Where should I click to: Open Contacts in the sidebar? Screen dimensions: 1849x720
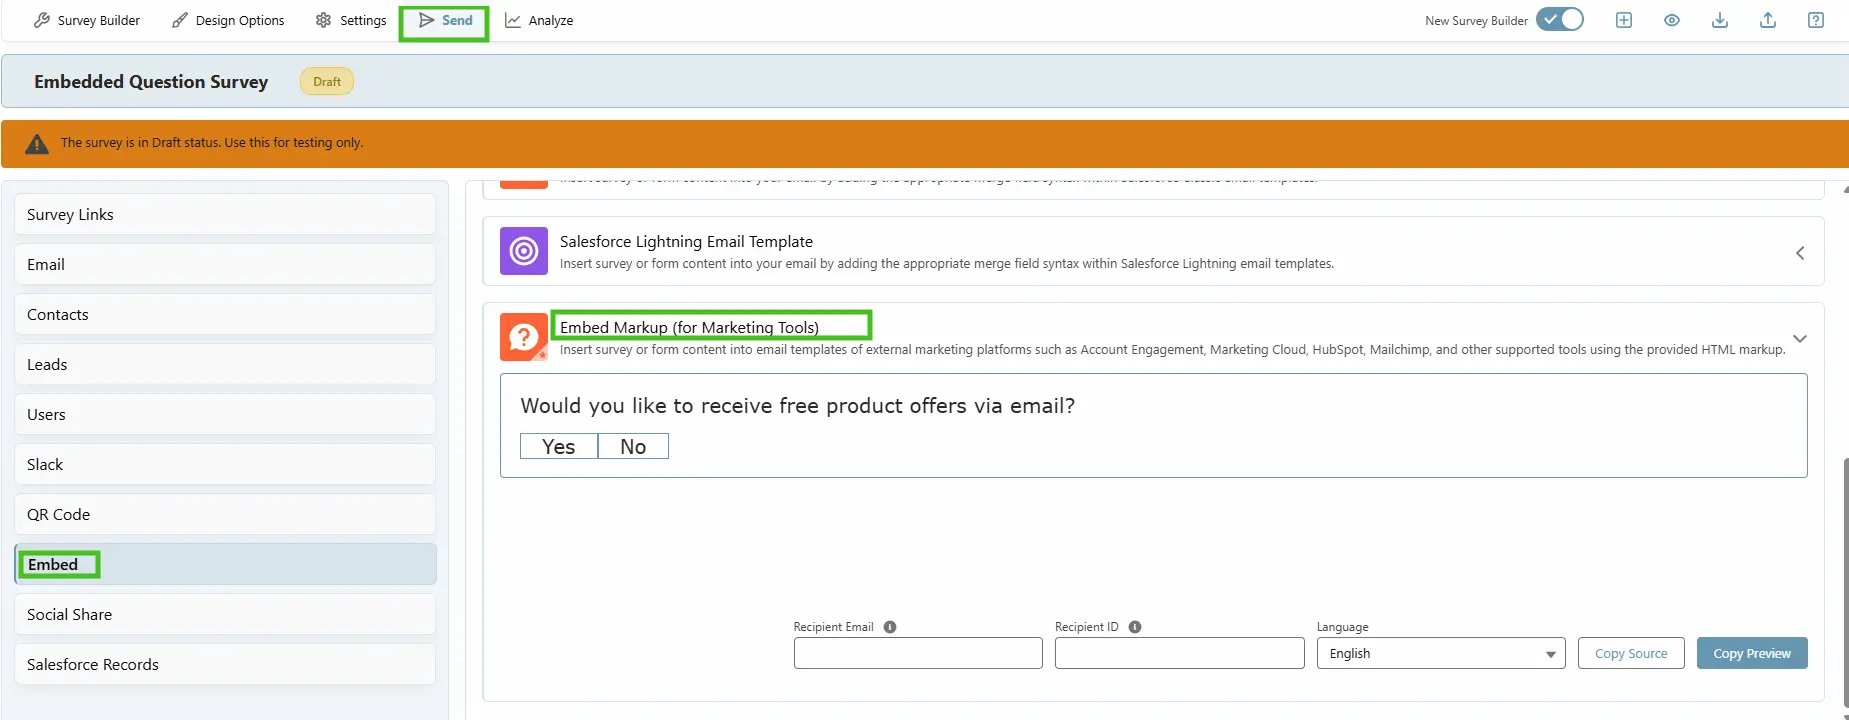[x=225, y=314]
